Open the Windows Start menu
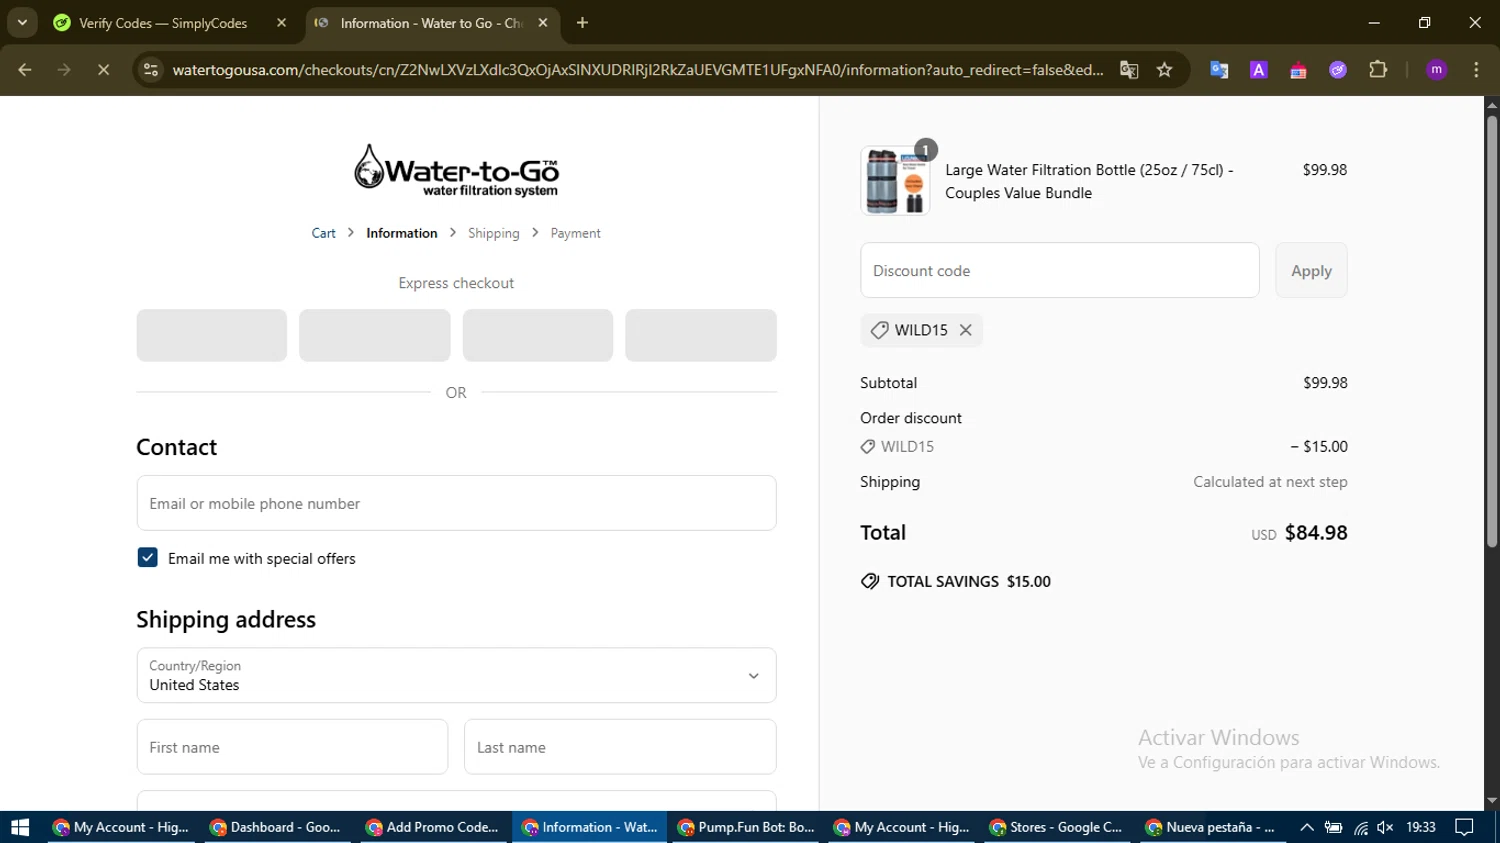1500x843 pixels. click(x=20, y=827)
